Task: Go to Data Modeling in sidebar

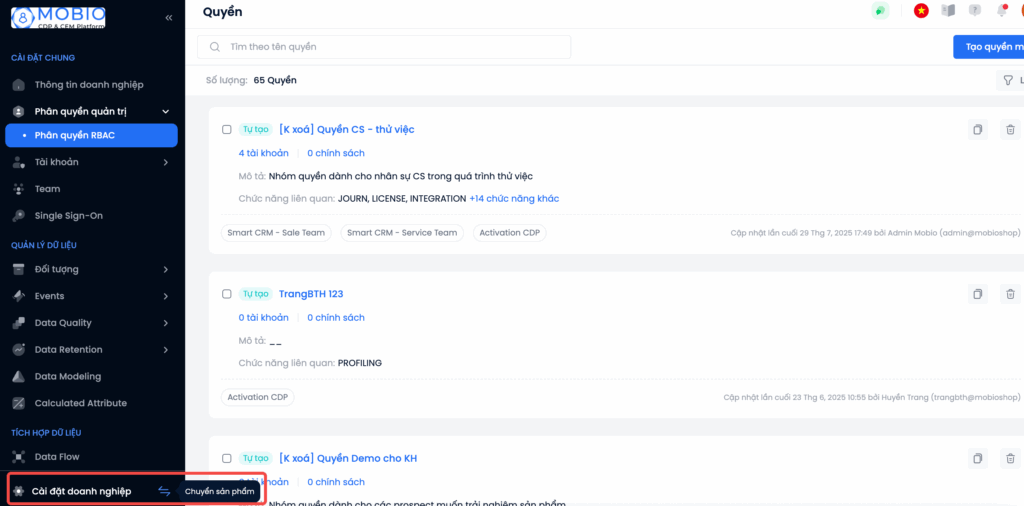Action: (x=67, y=377)
